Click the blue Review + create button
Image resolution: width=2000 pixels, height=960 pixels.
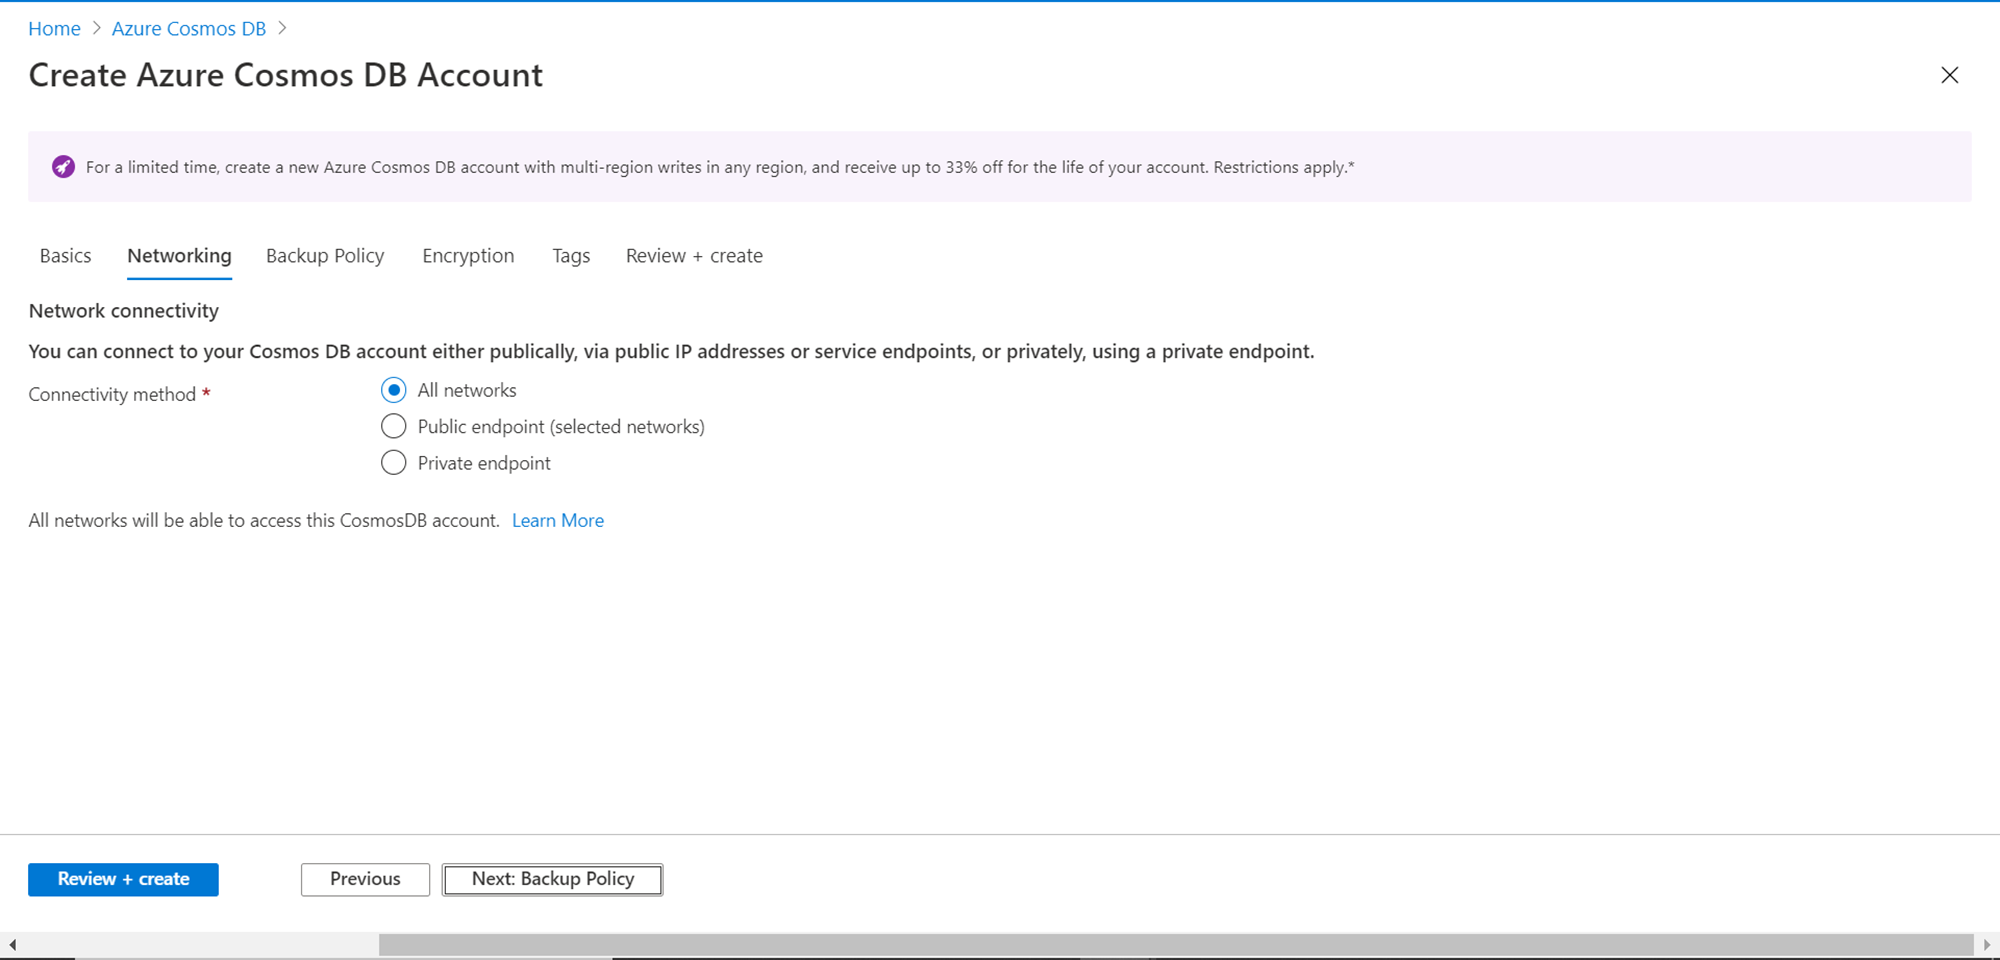point(123,879)
